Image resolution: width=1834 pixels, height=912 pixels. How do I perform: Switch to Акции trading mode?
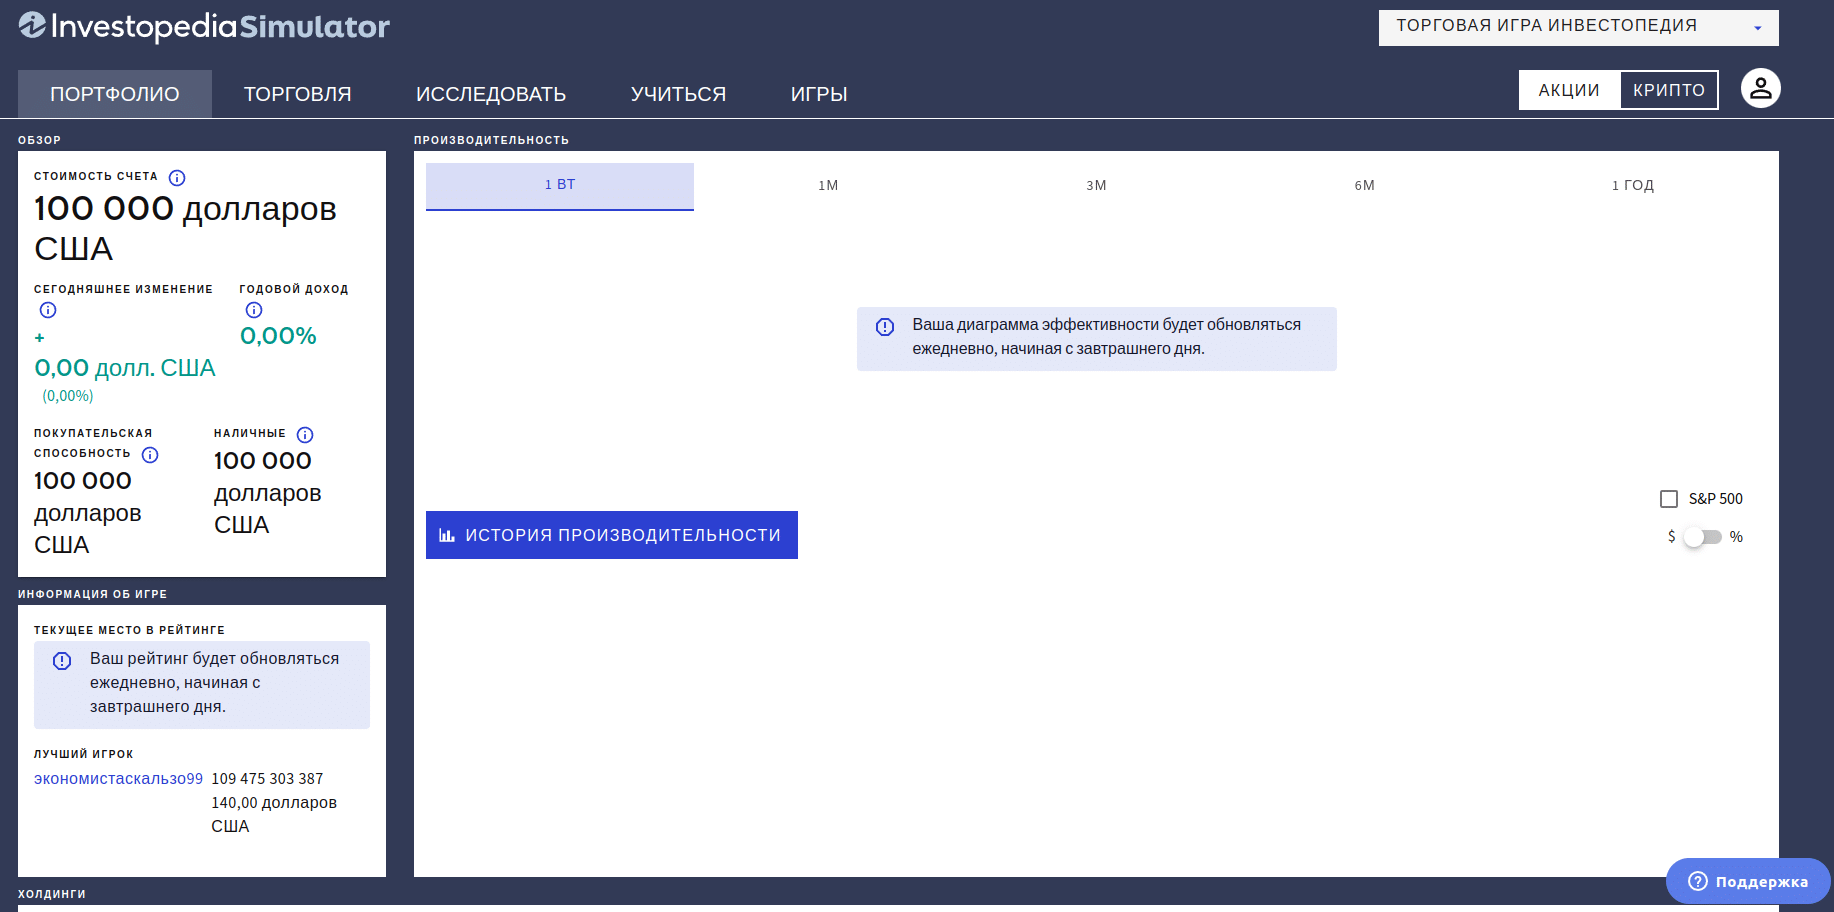click(x=1568, y=90)
